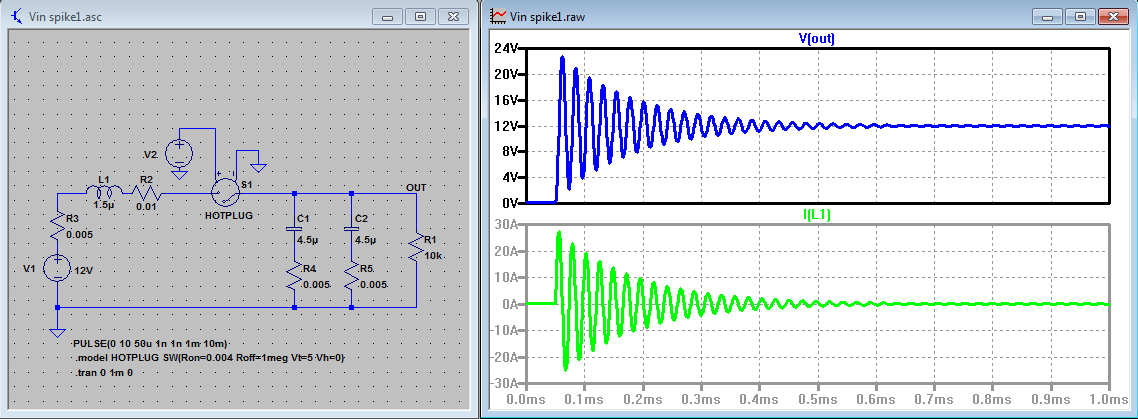
Task: Close the Vin spike1.asc schematic window
Action: tap(454, 17)
